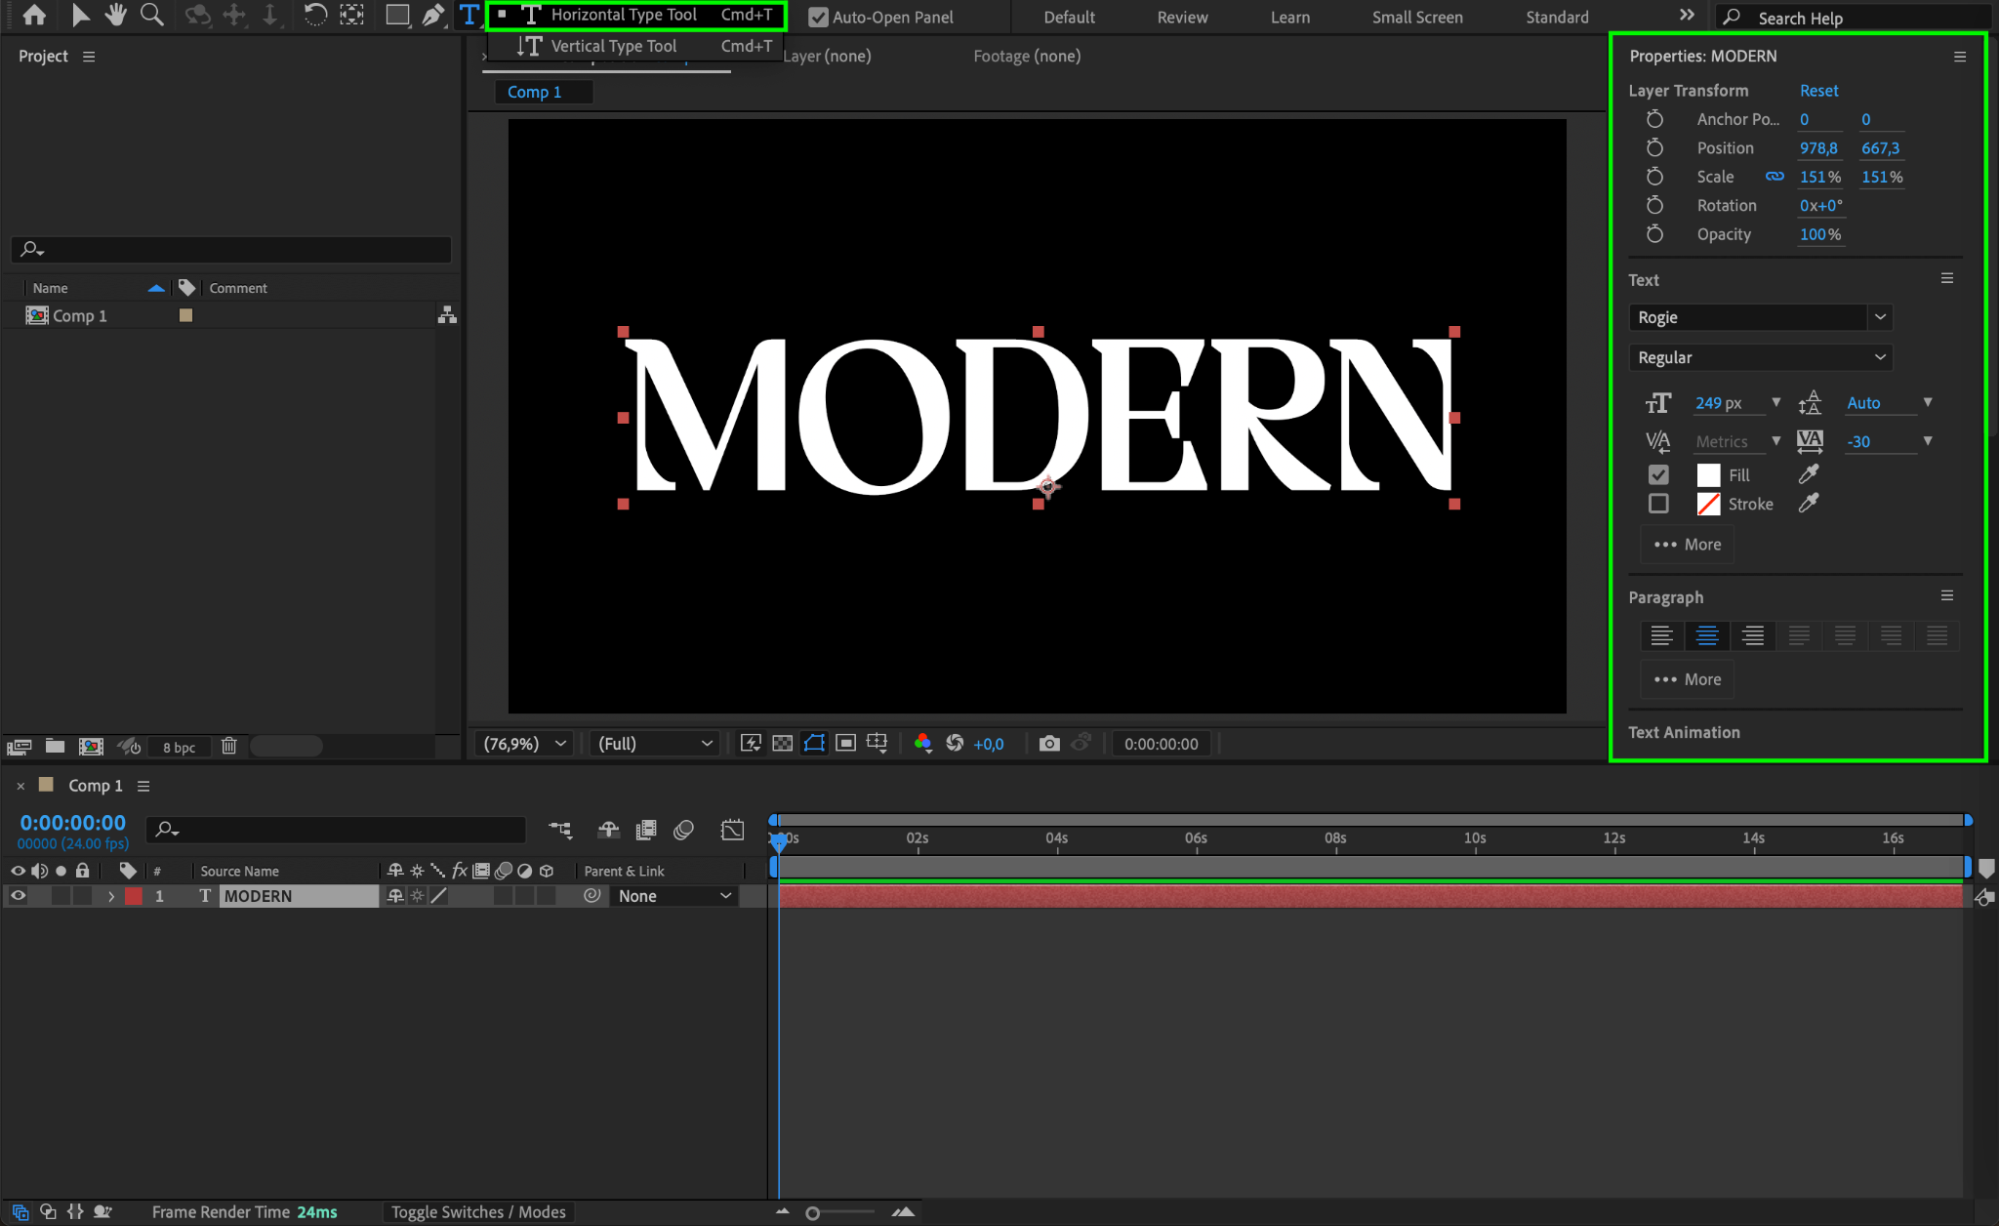Take a snapshot with camera icon
The width and height of the screenshot is (1999, 1226).
click(x=1048, y=743)
